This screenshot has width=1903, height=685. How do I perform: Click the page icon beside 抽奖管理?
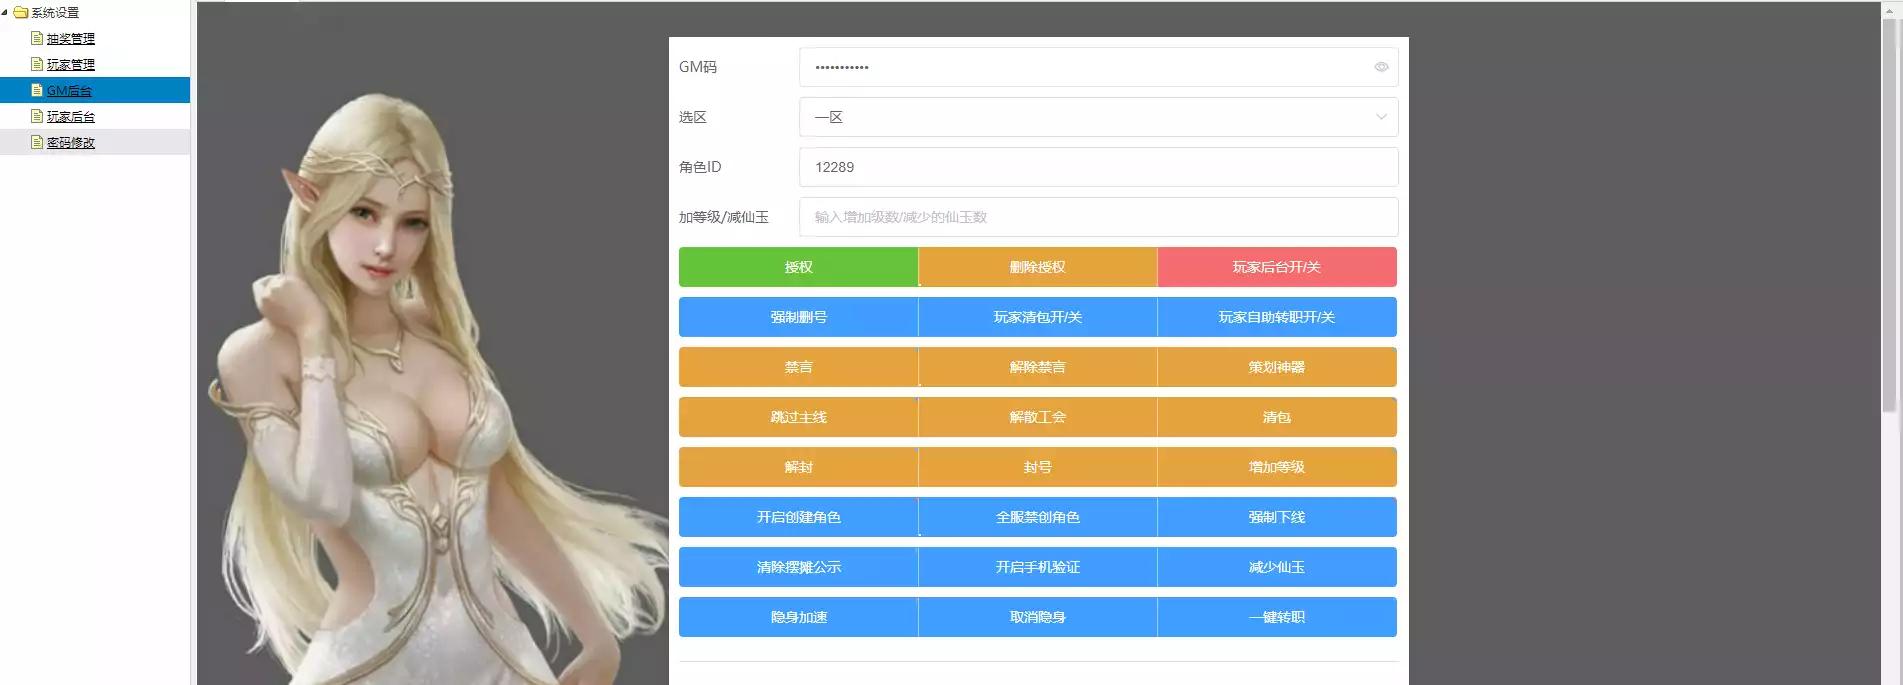[x=37, y=38]
